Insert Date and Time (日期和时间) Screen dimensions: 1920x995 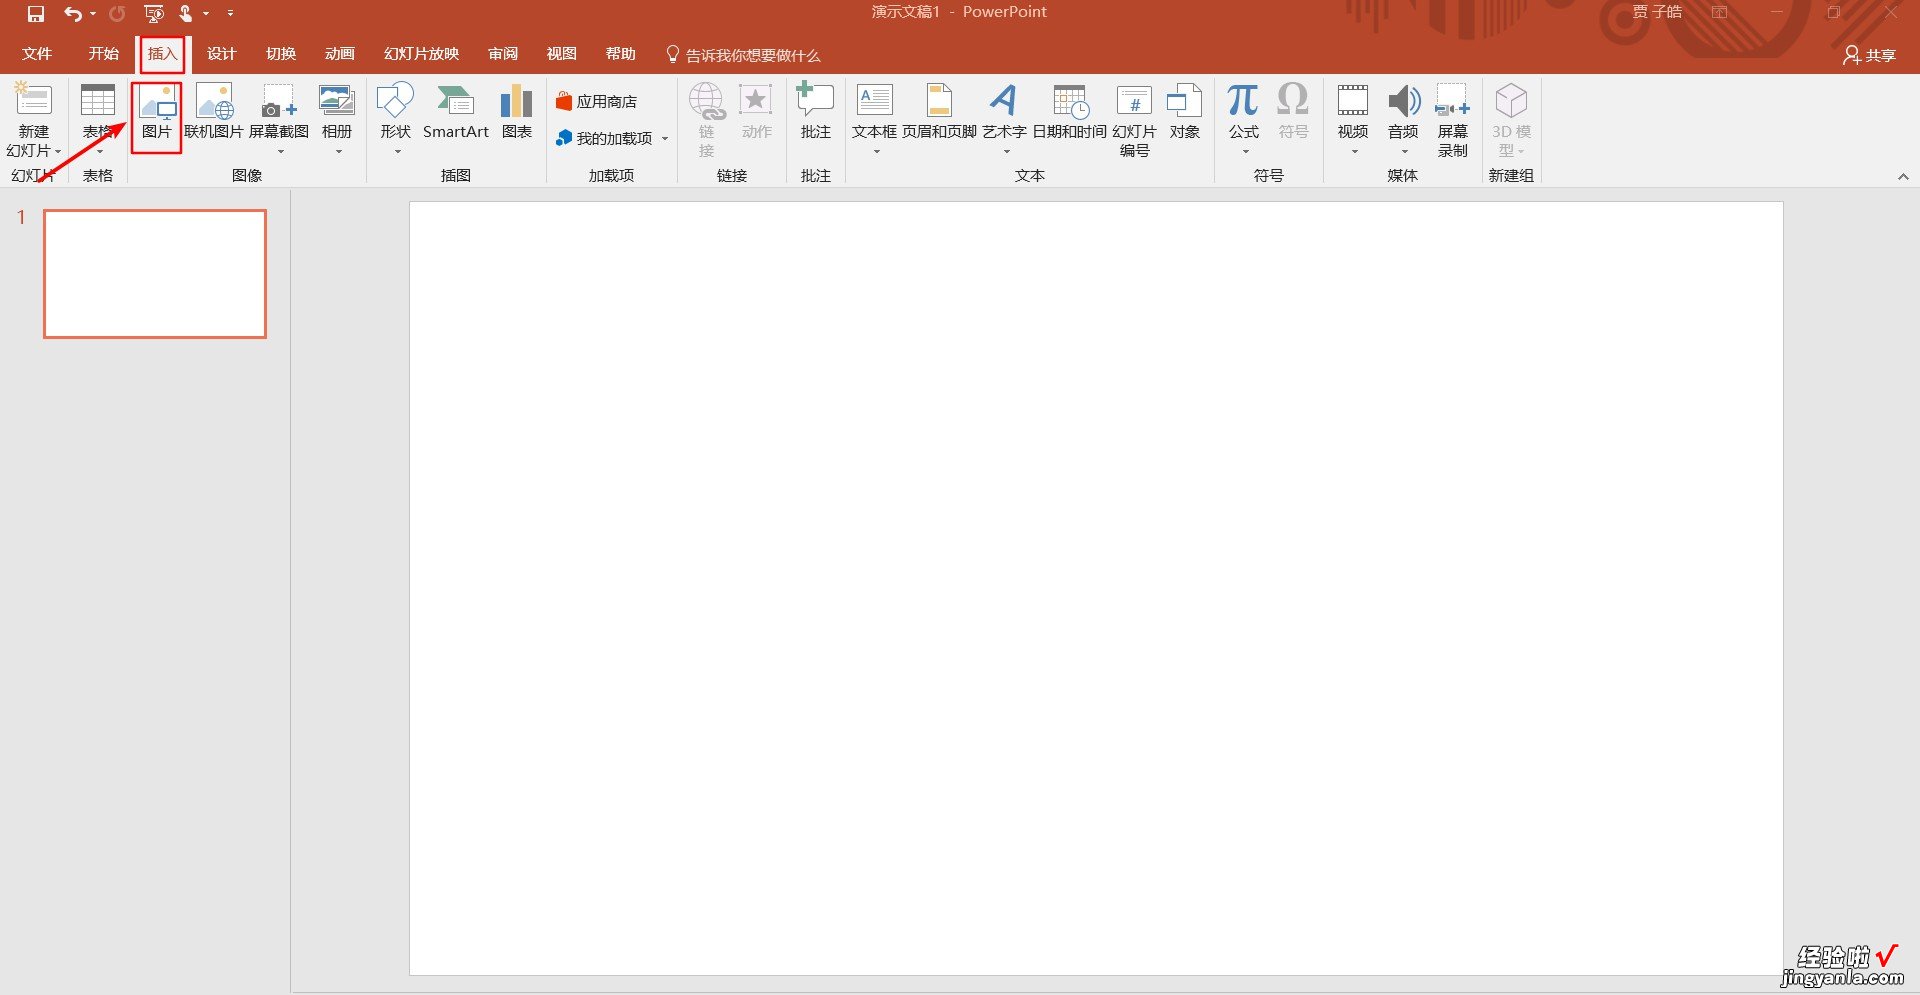[1069, 111]
